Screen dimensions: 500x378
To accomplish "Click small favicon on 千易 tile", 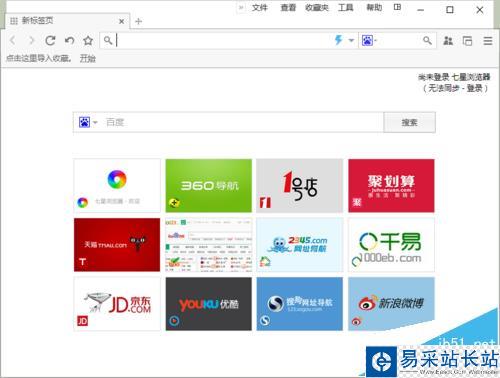I will point(357,262).
